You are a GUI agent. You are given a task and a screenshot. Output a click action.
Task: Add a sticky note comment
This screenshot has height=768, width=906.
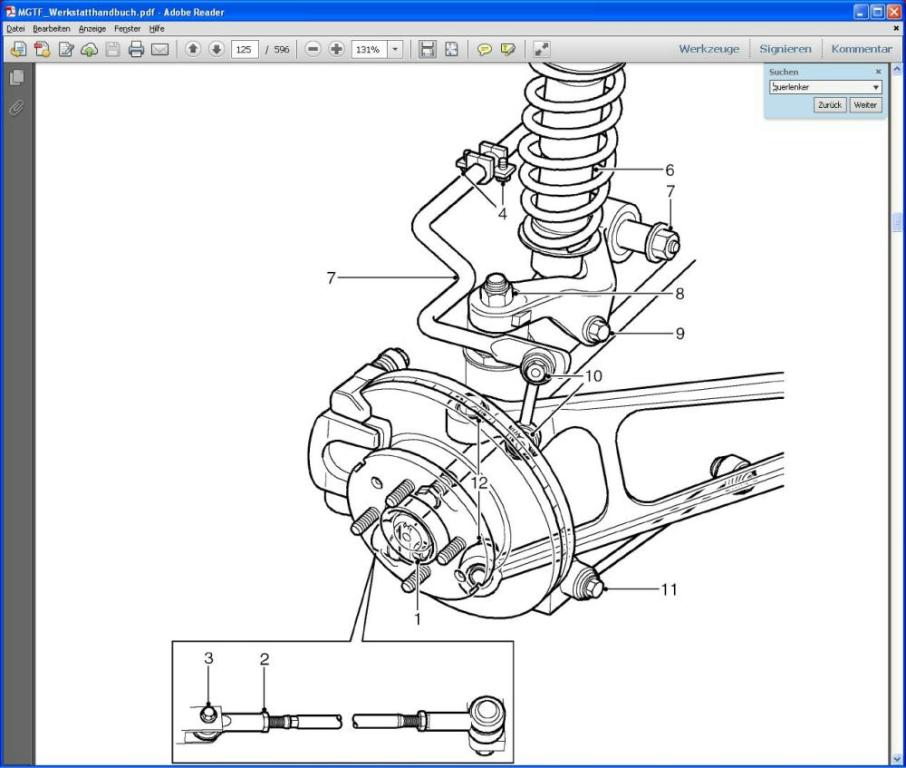pyautogui.click(x=484, y=49)
